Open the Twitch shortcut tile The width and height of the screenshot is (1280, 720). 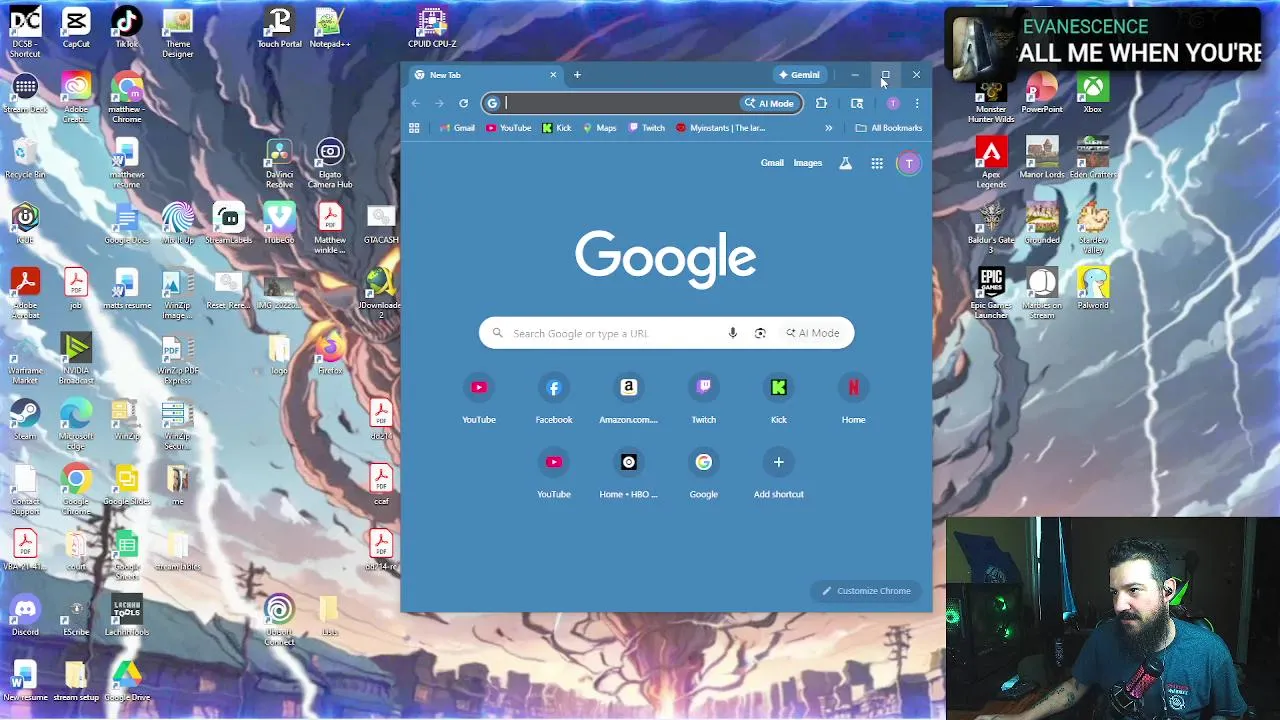(704, 399)
